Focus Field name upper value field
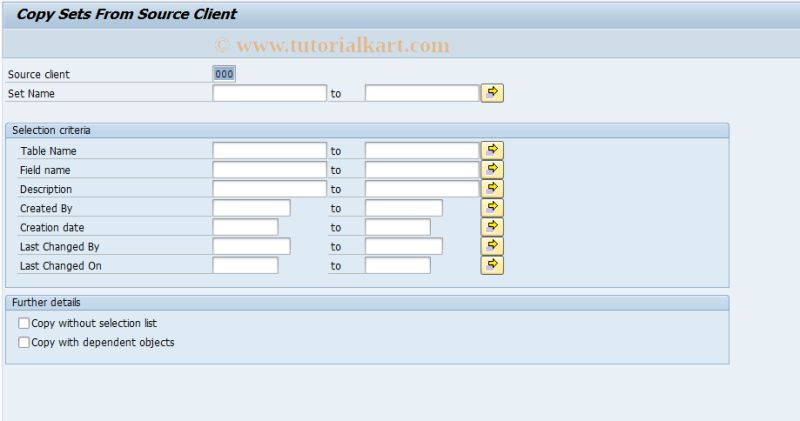 (x=422, y=169)
